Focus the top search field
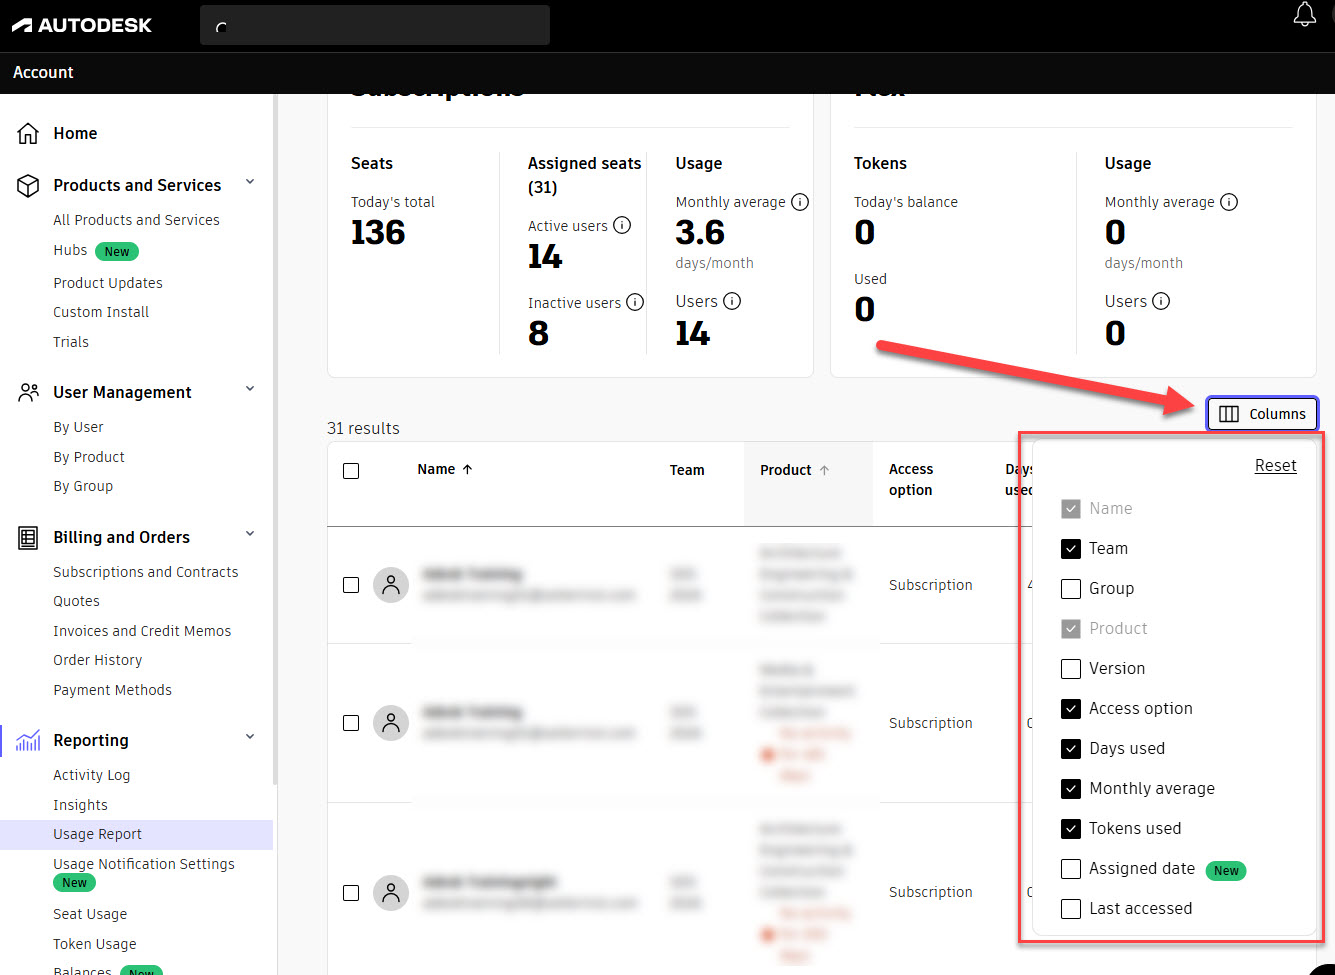Viewport: 1335px width, 975px height. [x=375, y=25]
